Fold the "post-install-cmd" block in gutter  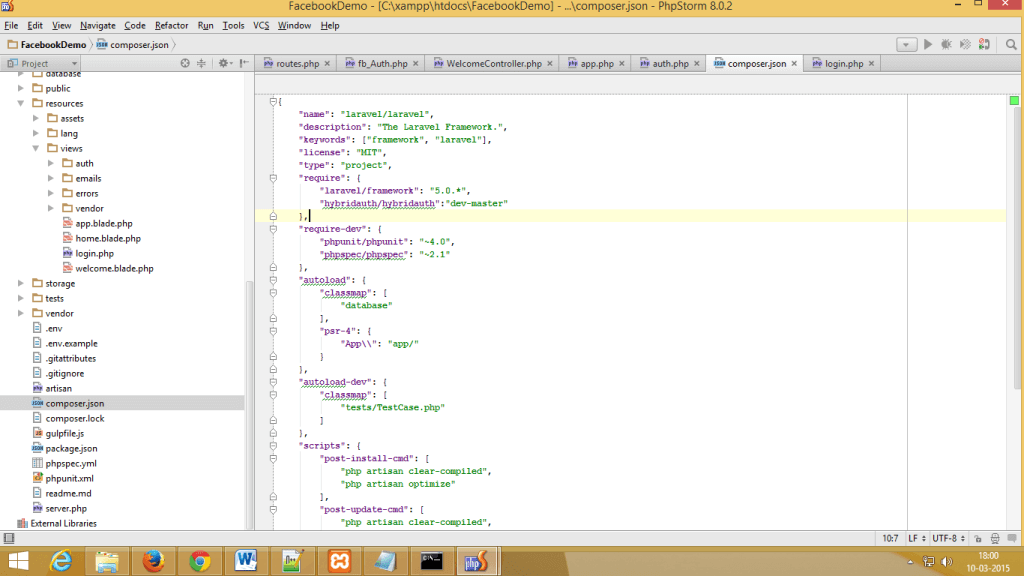point(274,458)
